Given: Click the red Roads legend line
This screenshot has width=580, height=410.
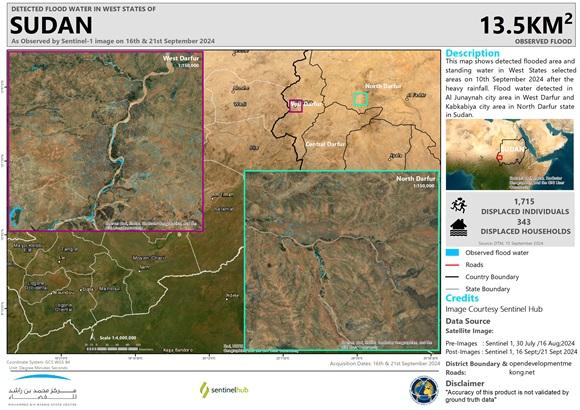Looking at the screenshot, I should [x=452, y=265].
